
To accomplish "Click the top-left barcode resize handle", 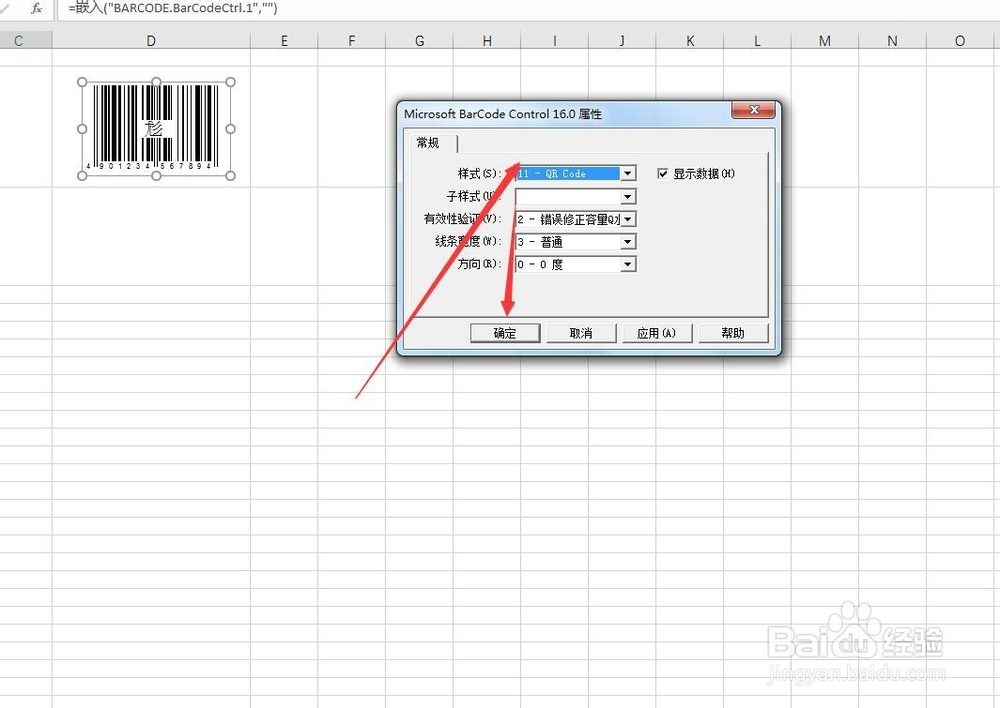I will pyautogui.click(x=82, y=82).
